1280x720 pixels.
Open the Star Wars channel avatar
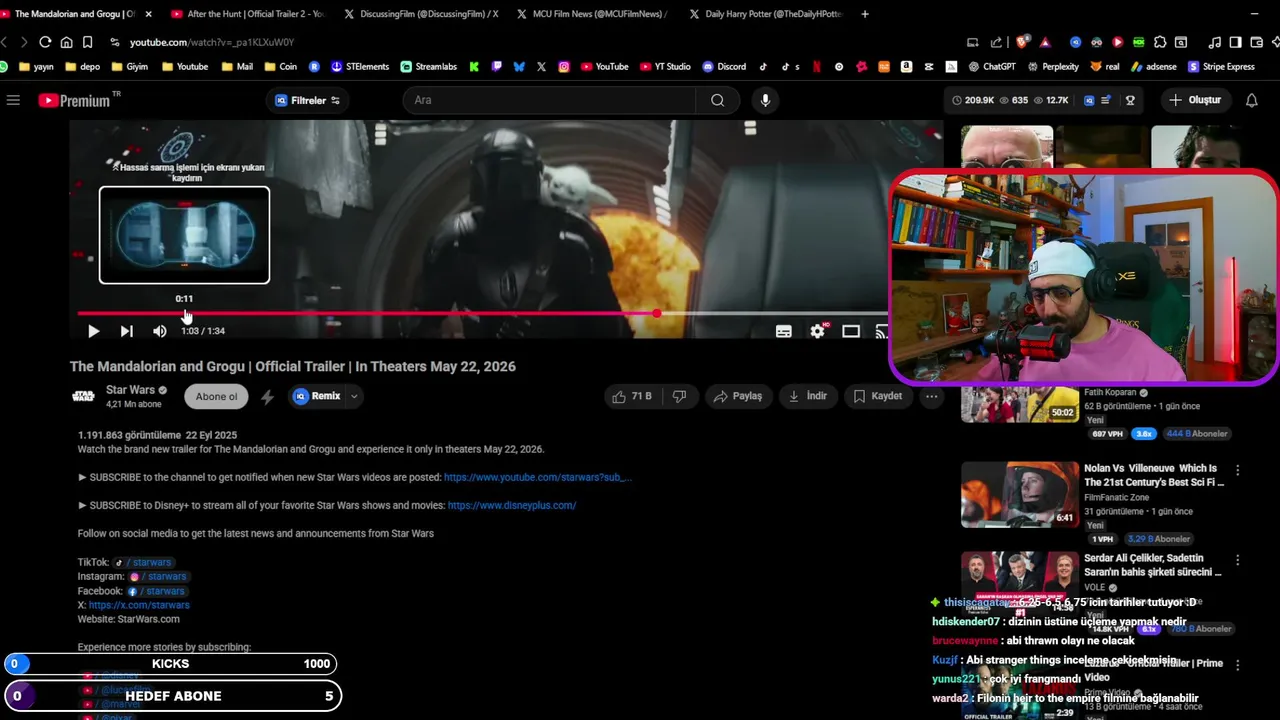(x=83, y=396)
